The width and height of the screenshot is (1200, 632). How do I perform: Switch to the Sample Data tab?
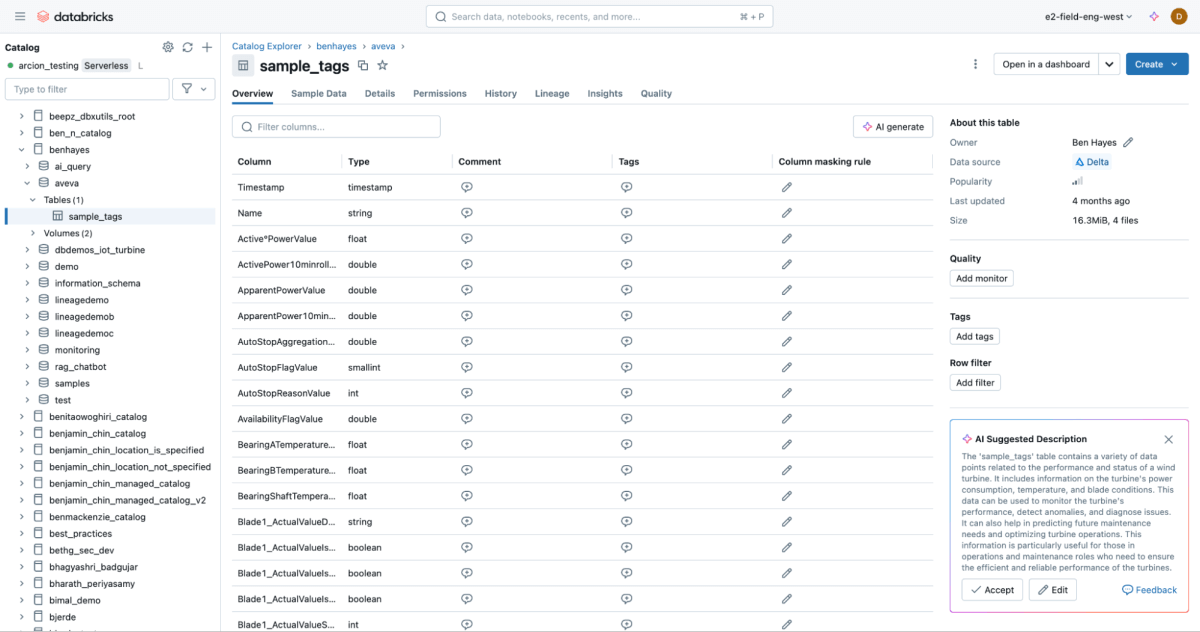pos(319,93)
